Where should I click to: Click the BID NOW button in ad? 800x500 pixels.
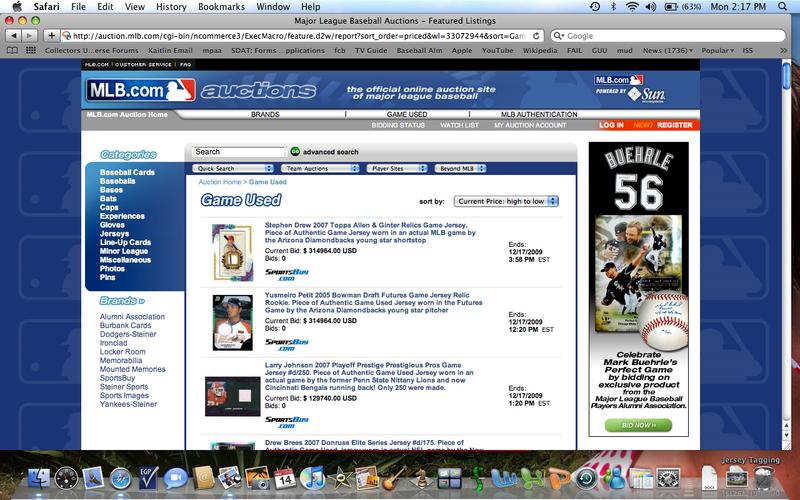tap(638, 425)
